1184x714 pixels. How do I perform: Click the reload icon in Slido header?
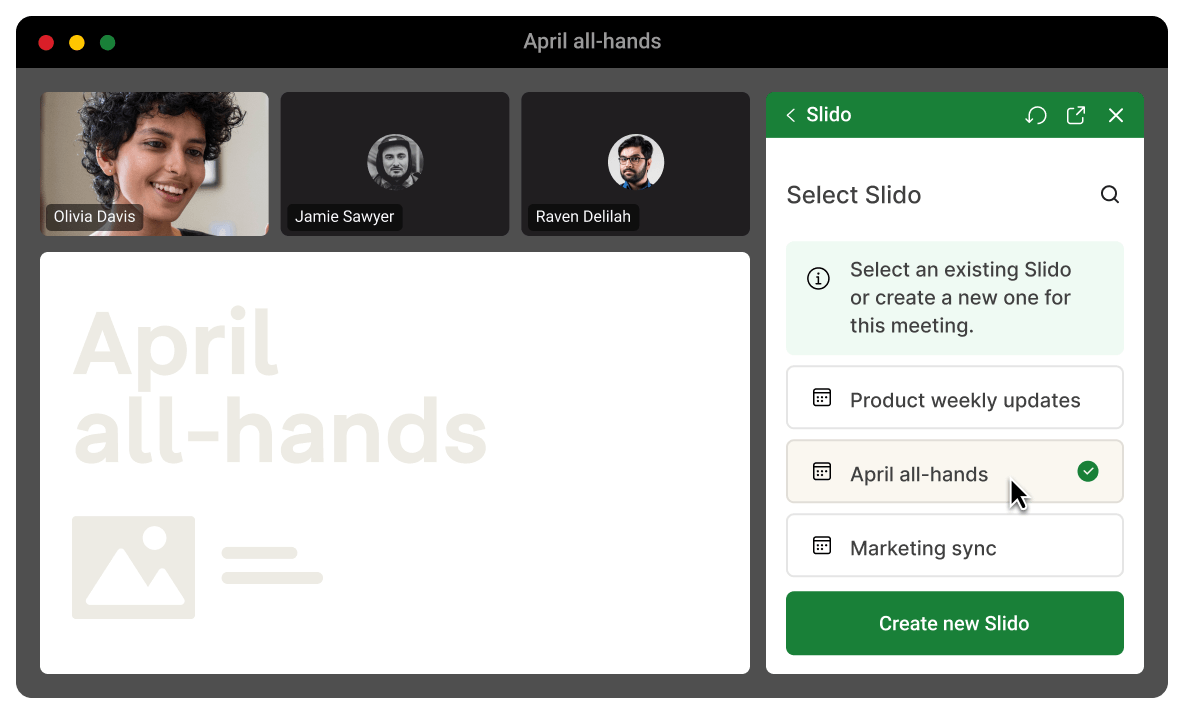coord(1036,115)
